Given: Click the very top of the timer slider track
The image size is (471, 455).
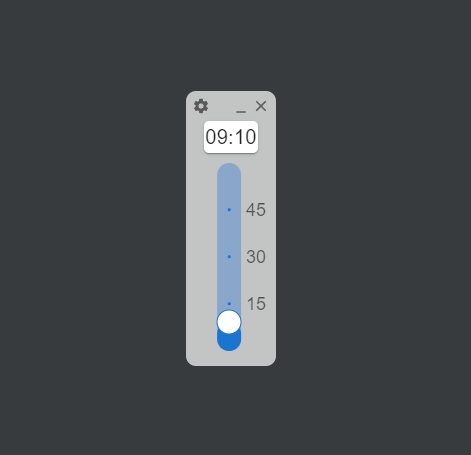Looking at the screenshot, I should pyautogui.click(x=229, y=166).
